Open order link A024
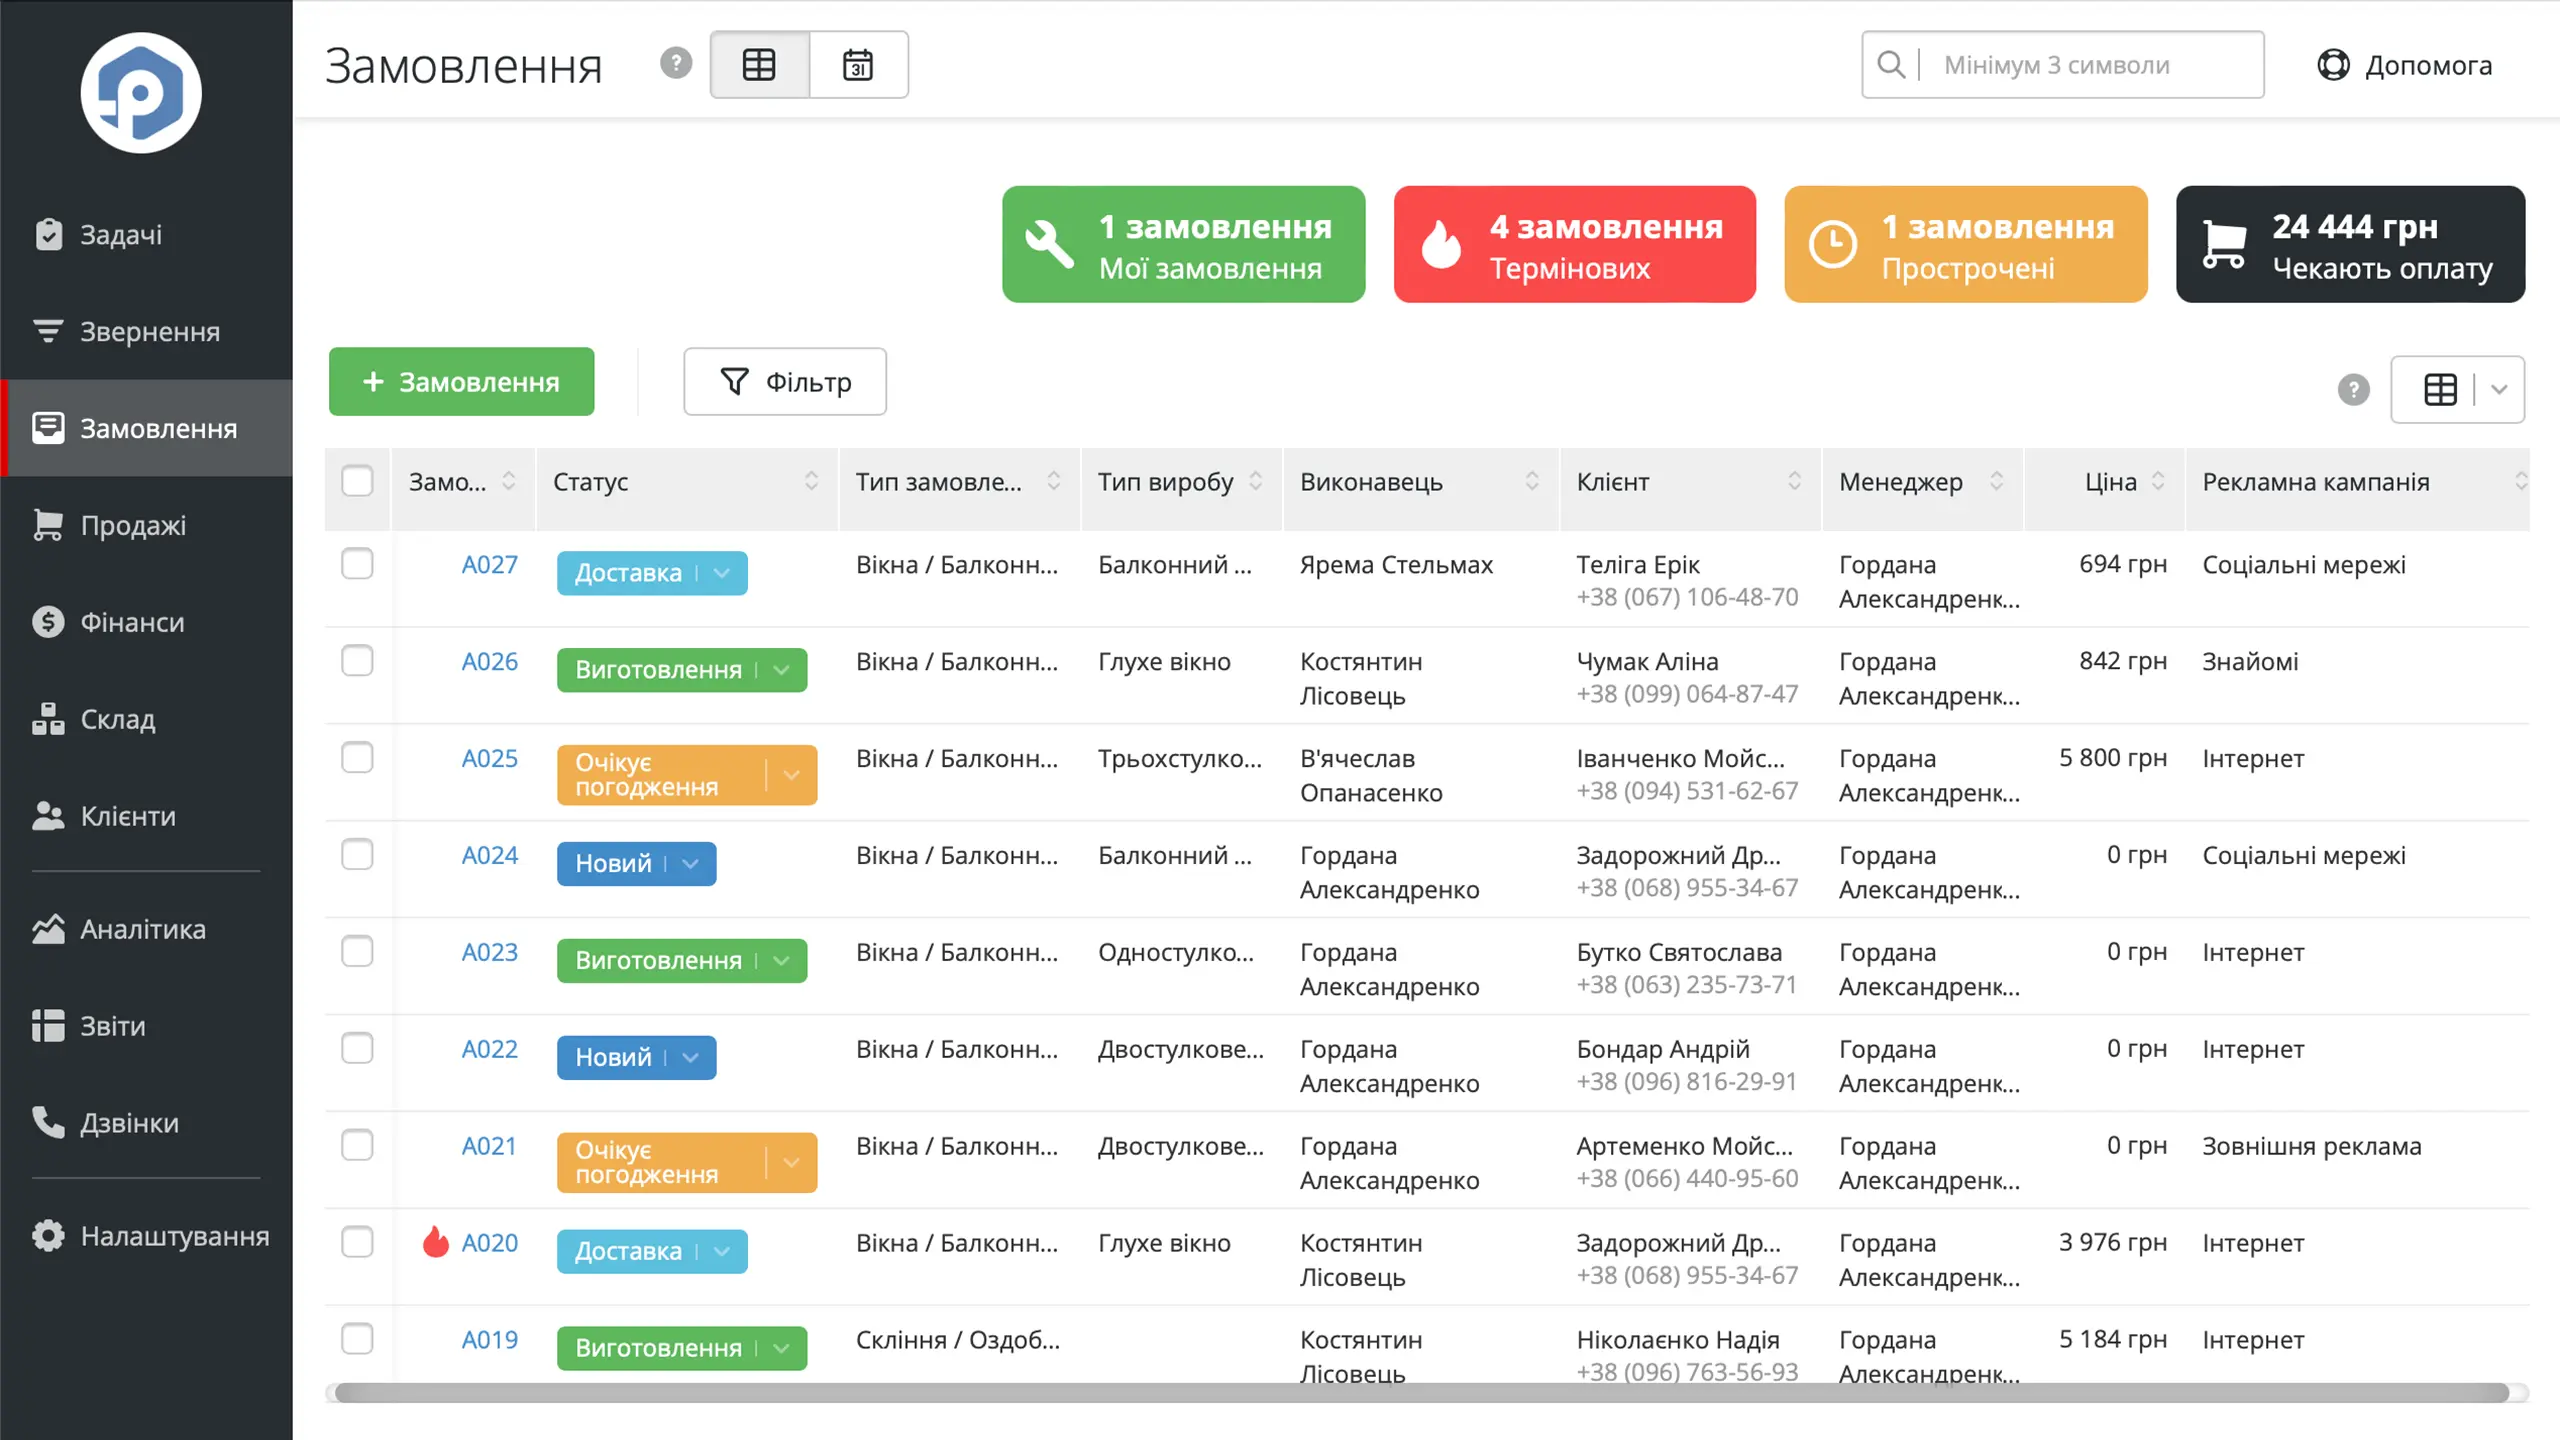Image resolution: width=2560 pixels, height=1440 pixels. click(489, 856)
